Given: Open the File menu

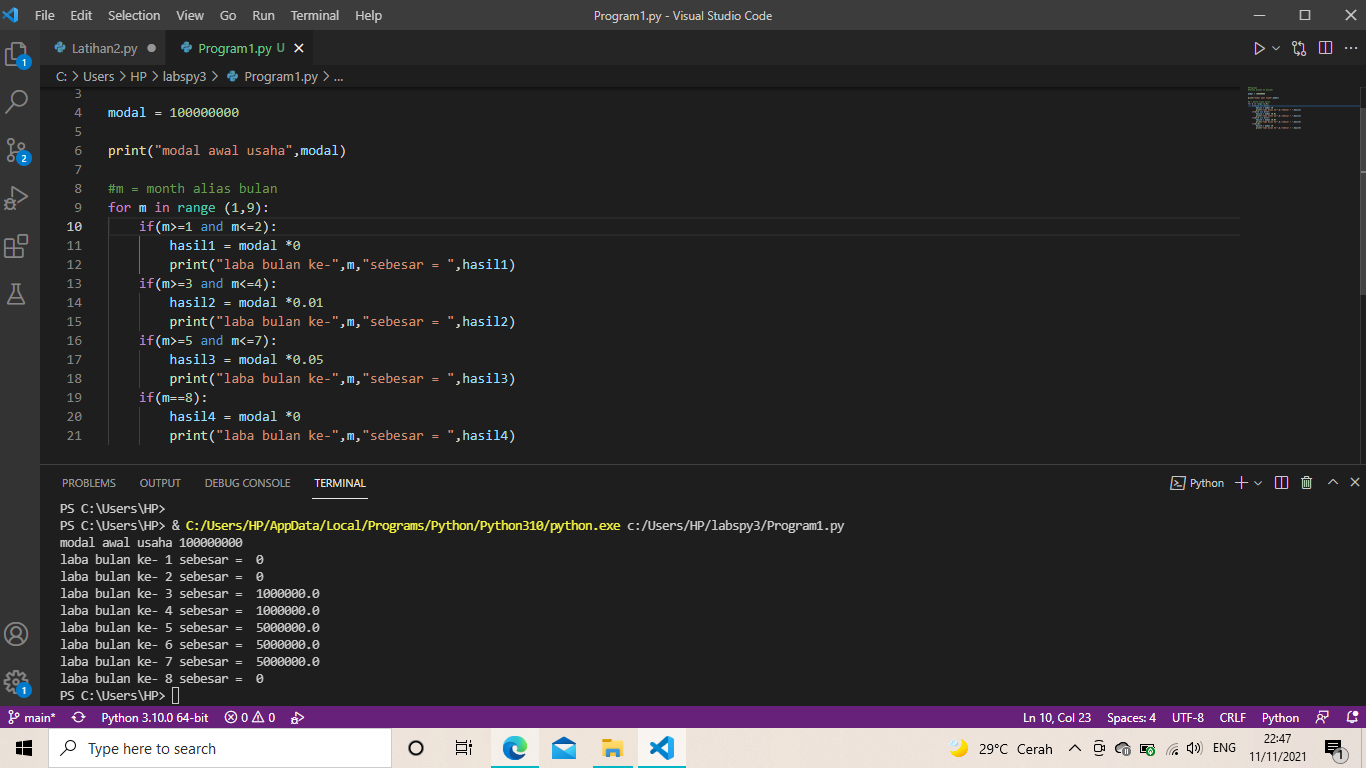Looking at the screenshot, I should pos(45,15).
